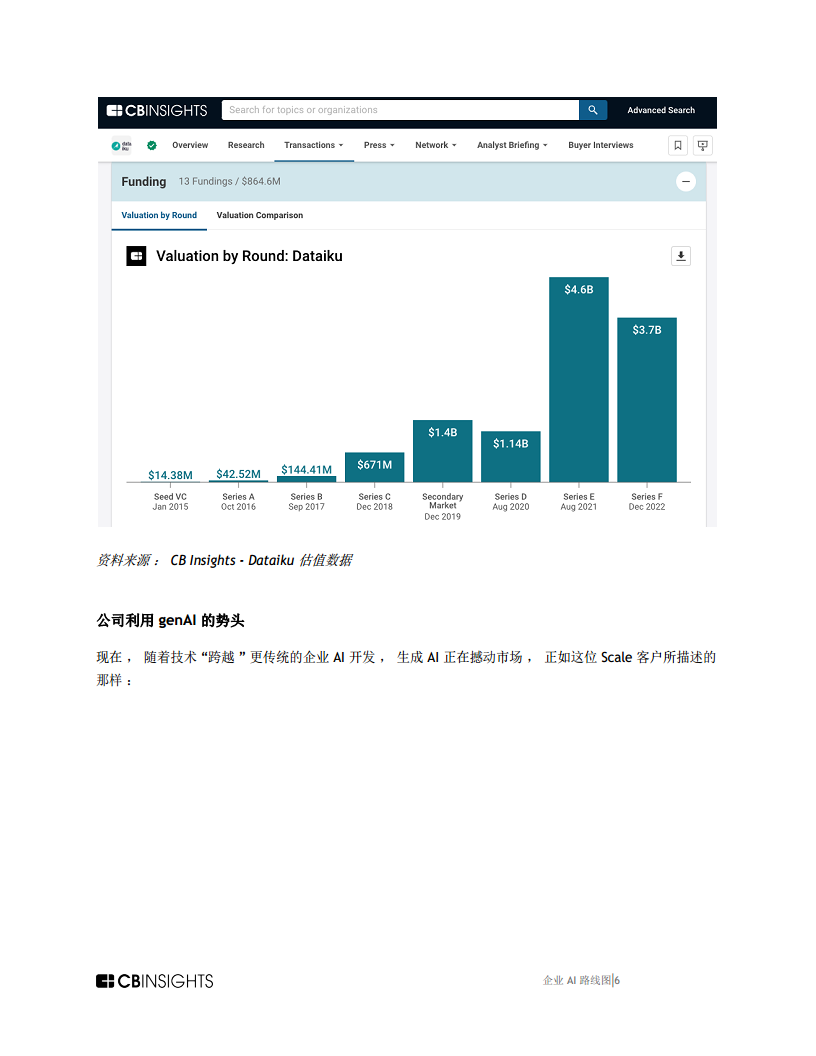Viewport: 816px width, 1056px height.
Task: Click the heading 公司利用 genAI 的势头
Action: click(170, 620)
